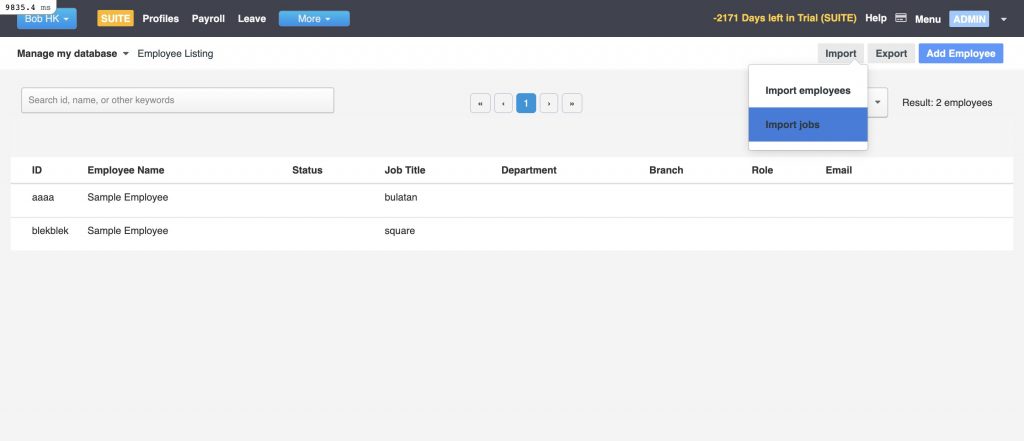The width and height of the screenshot is (1024, 441).
Task: Click the Email column header
Action: point(839,170)
